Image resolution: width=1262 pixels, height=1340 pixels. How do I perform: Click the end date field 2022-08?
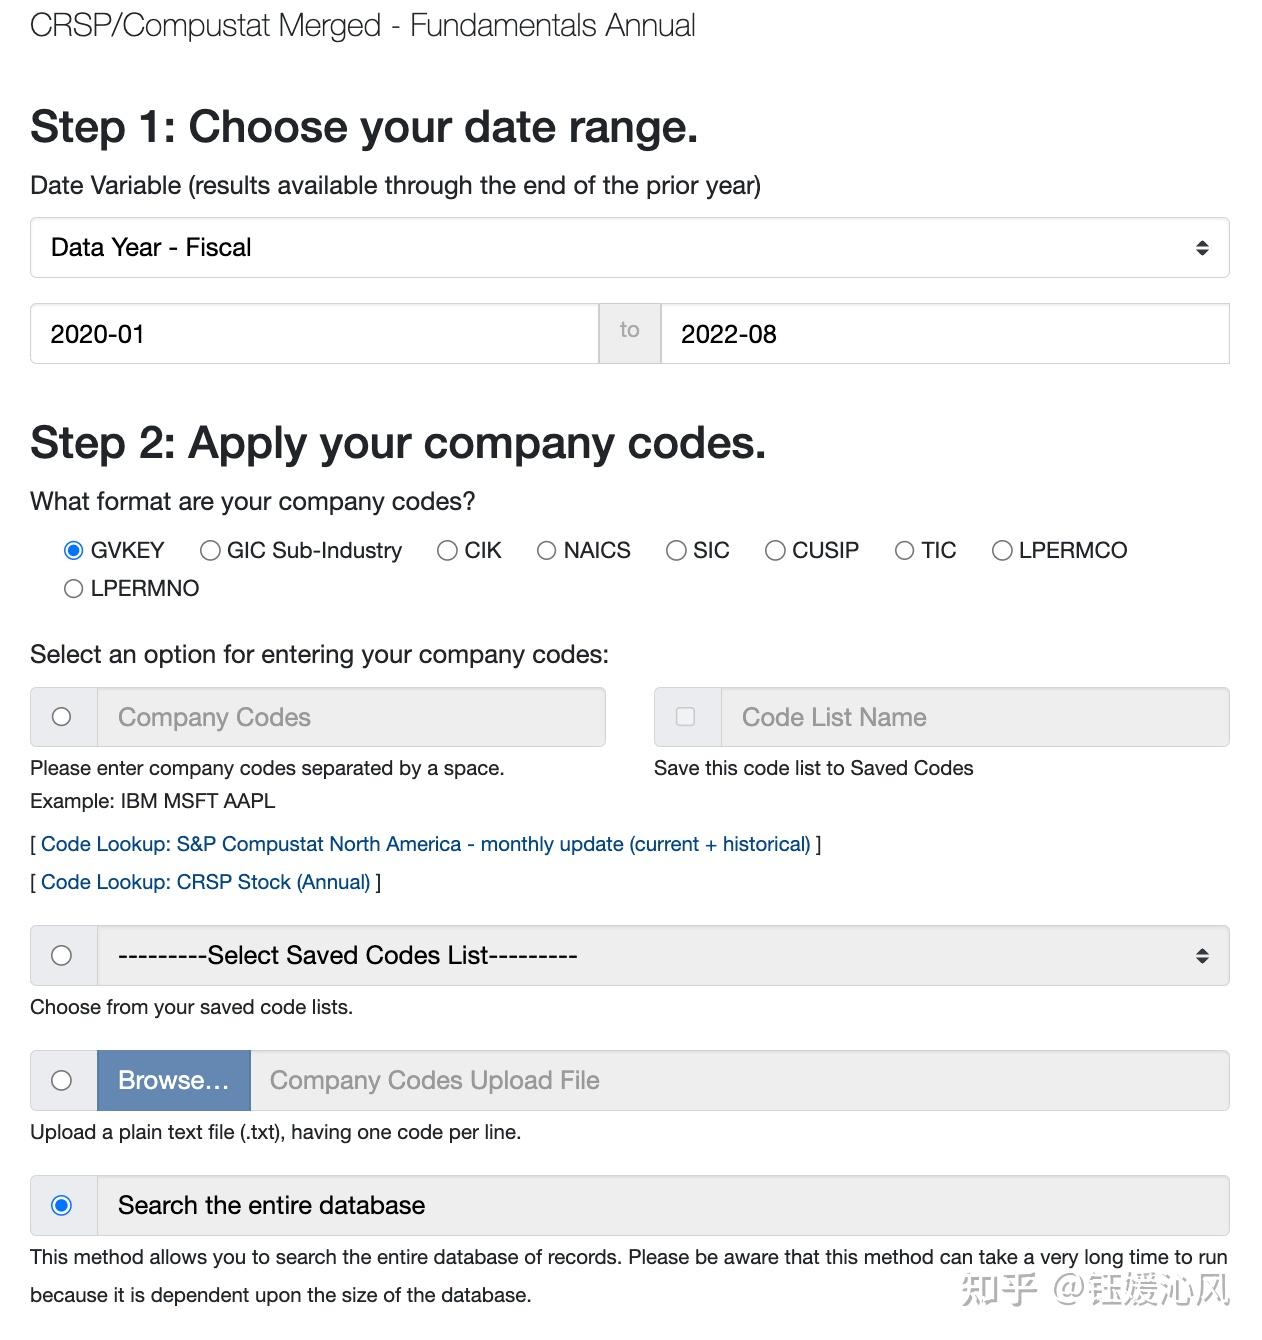944,334
